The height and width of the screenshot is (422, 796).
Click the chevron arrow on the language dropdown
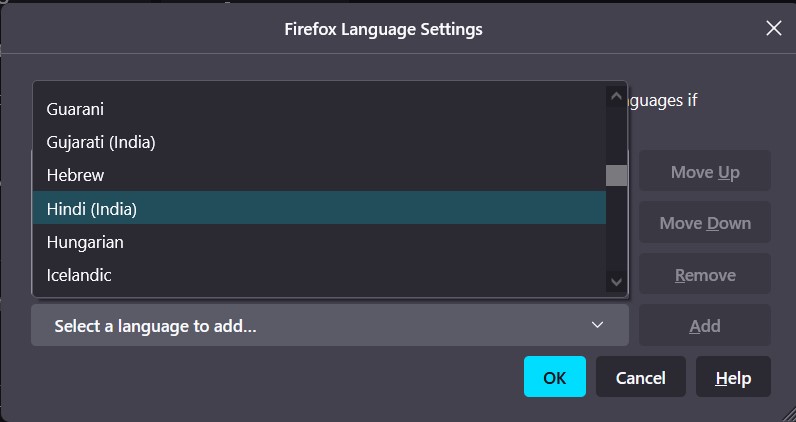597,326
